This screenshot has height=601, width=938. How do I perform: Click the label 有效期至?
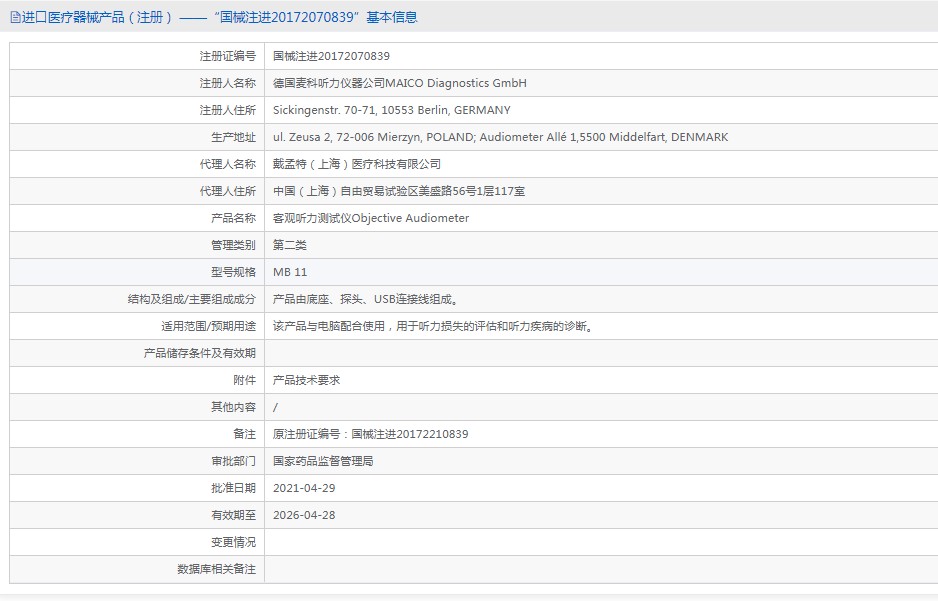pyautogui.click(x=233, y=515)
